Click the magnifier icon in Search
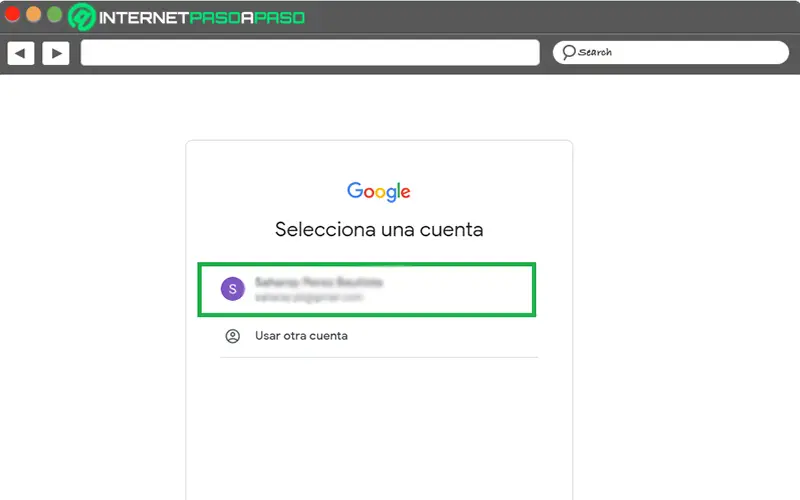This screenshot has height=500, width=800. pos(568,52)
